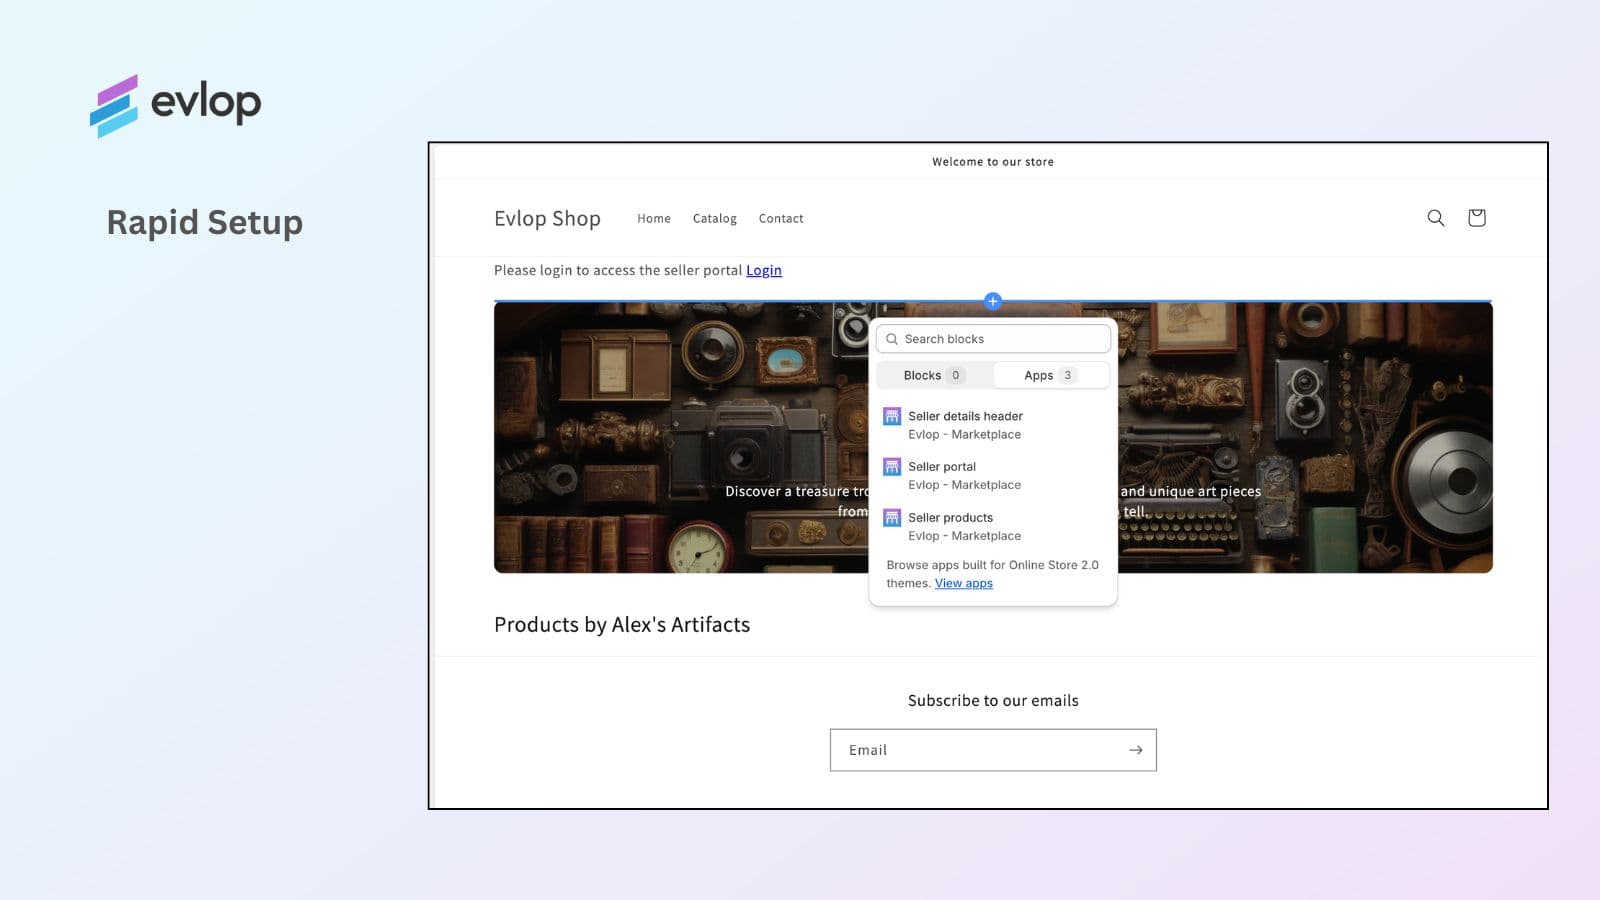This screenshot has height=900, width=1600.
Task: Click into the Email input field
Action: (x=975, y=750)
